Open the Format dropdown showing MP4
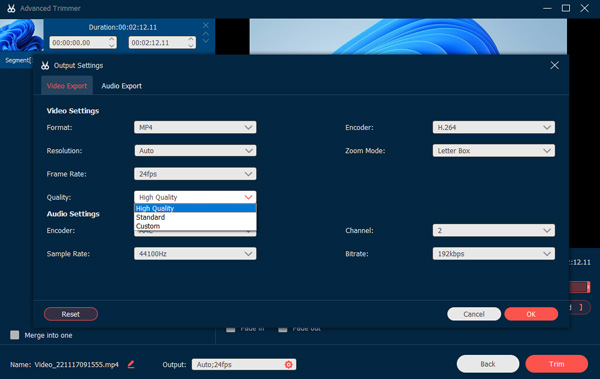Screen dimensions: 600x379 (195, 127)
